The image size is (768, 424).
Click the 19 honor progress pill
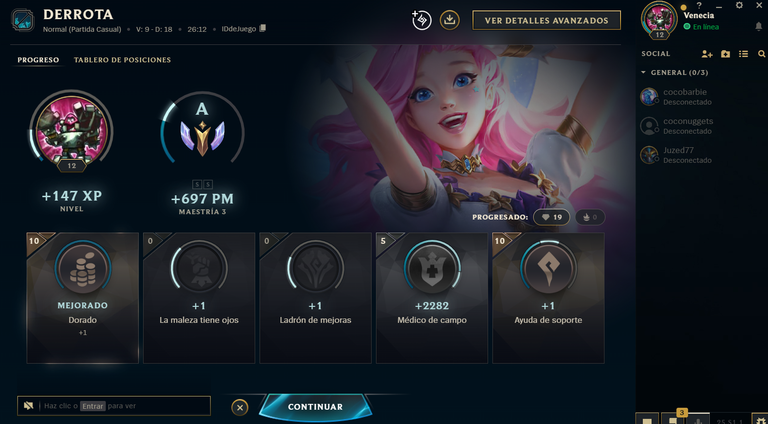point(551,217)
